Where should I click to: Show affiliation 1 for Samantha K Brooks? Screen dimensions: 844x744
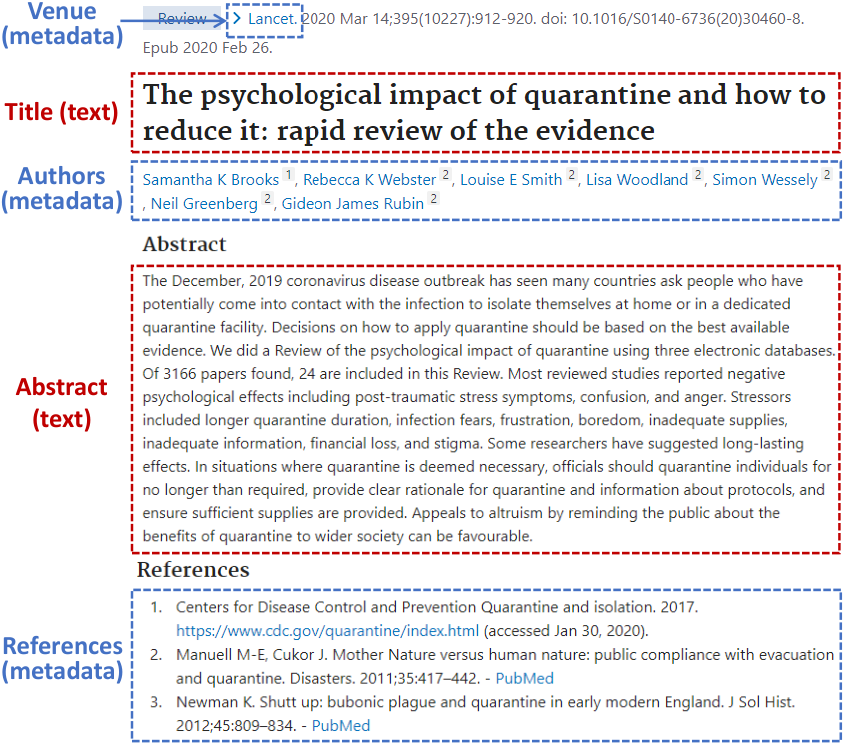[x=289, y=174]
